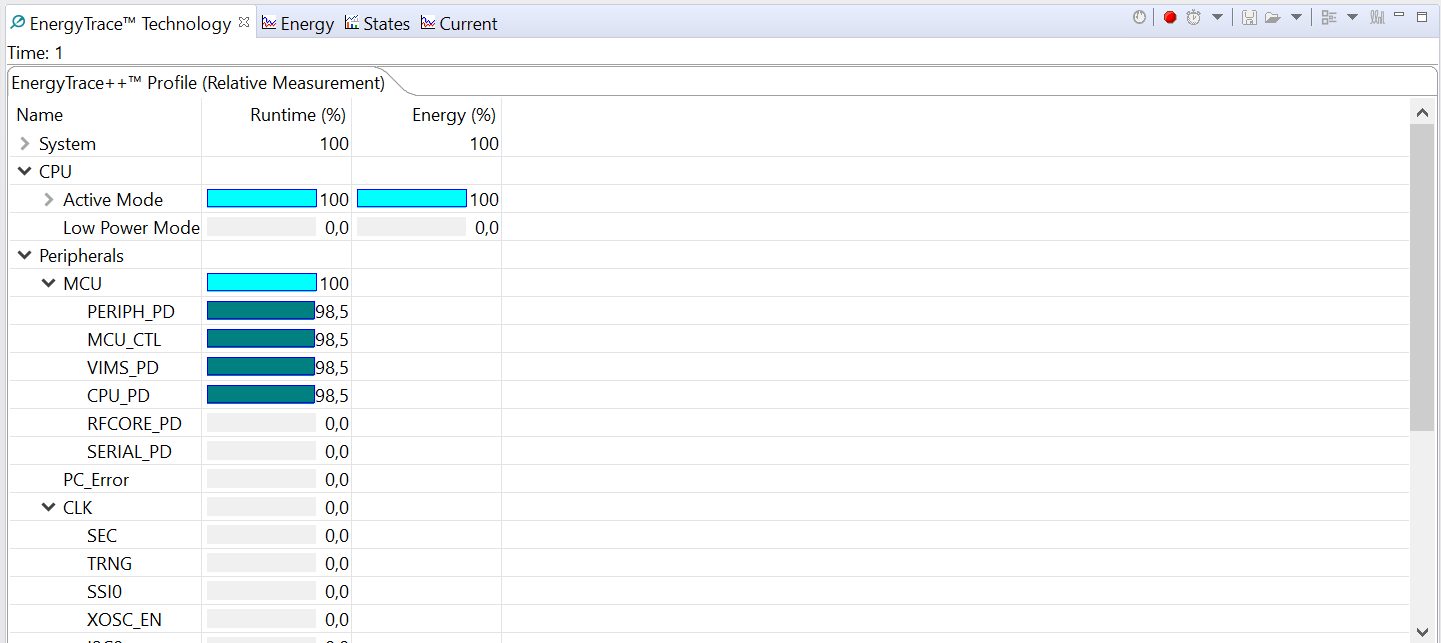This screenshot has height=643, width=1441.
Task: Switch to the States tab
Action: (x=377, y=23)
